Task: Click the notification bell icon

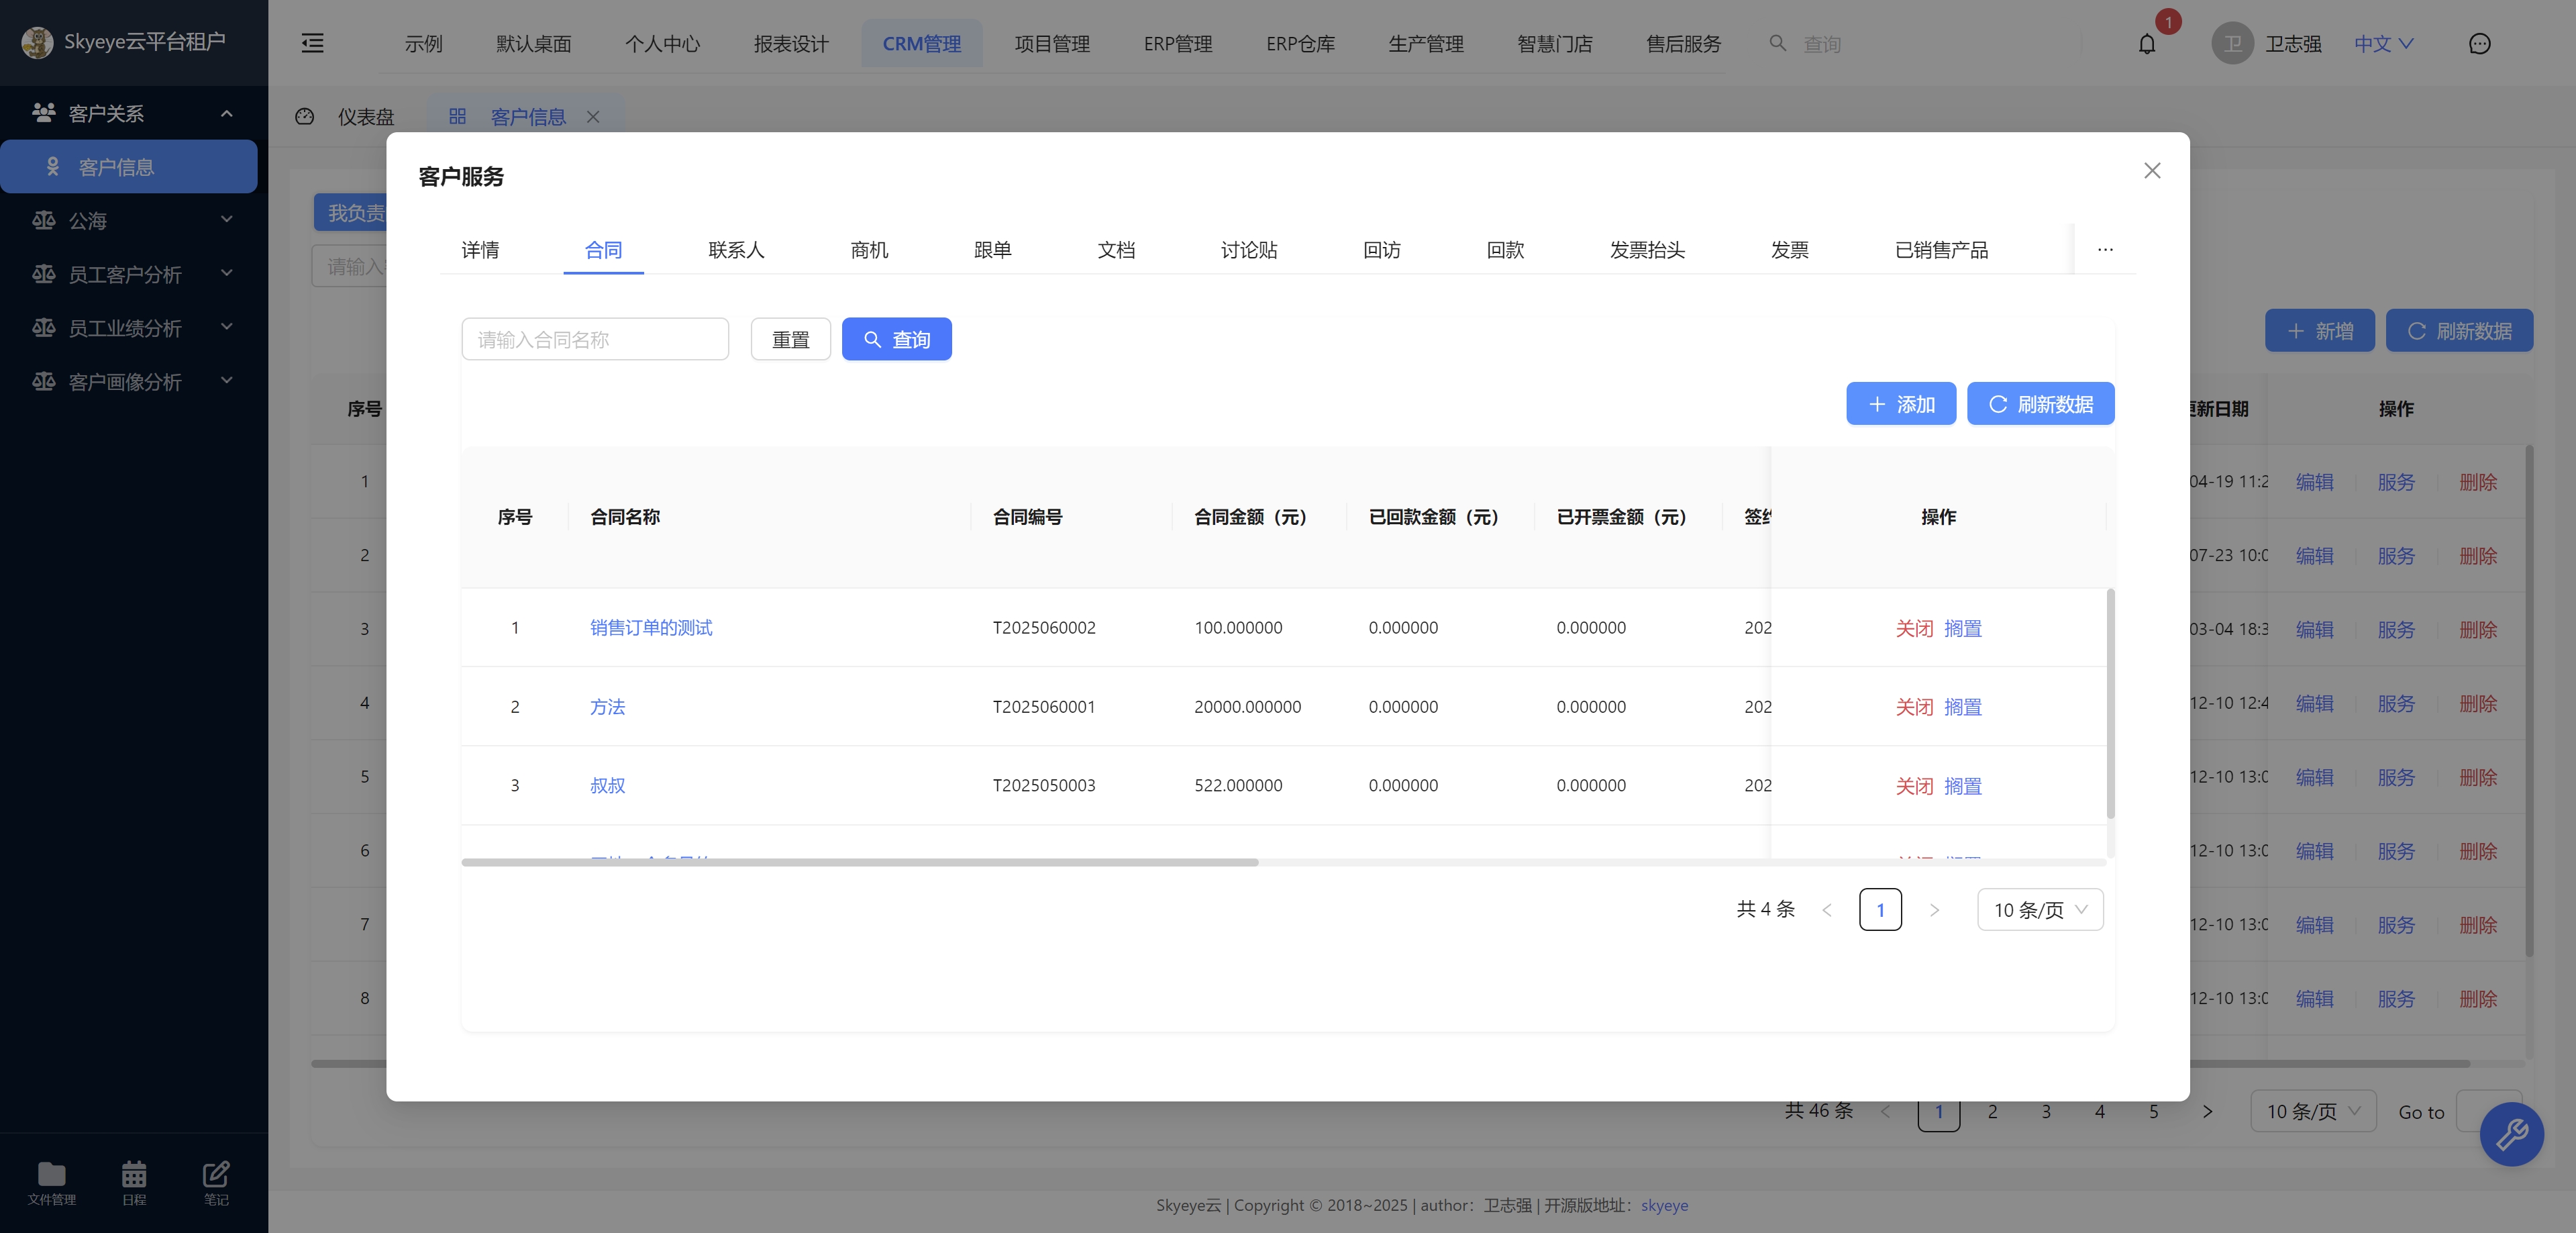Action: tap(2146, 43)
